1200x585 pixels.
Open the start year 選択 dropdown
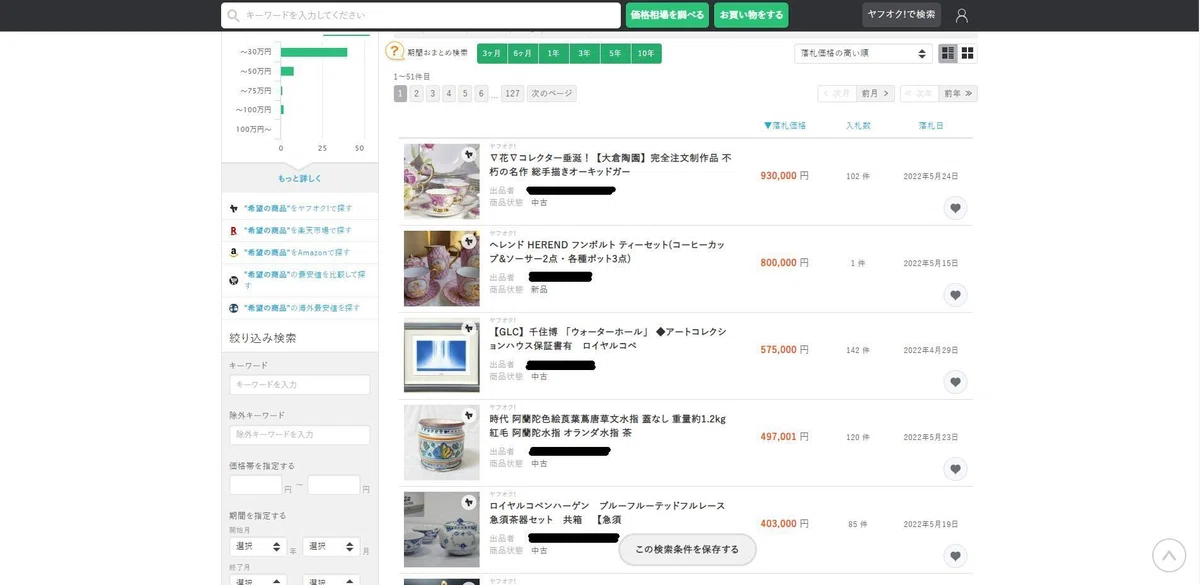[x=258, y=547]
